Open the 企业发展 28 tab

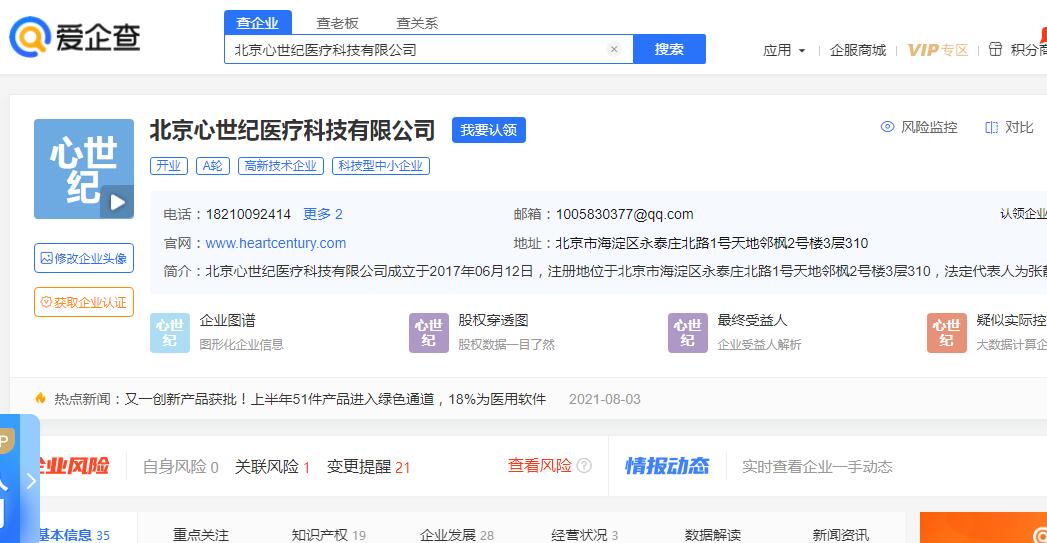click(457, 534)
